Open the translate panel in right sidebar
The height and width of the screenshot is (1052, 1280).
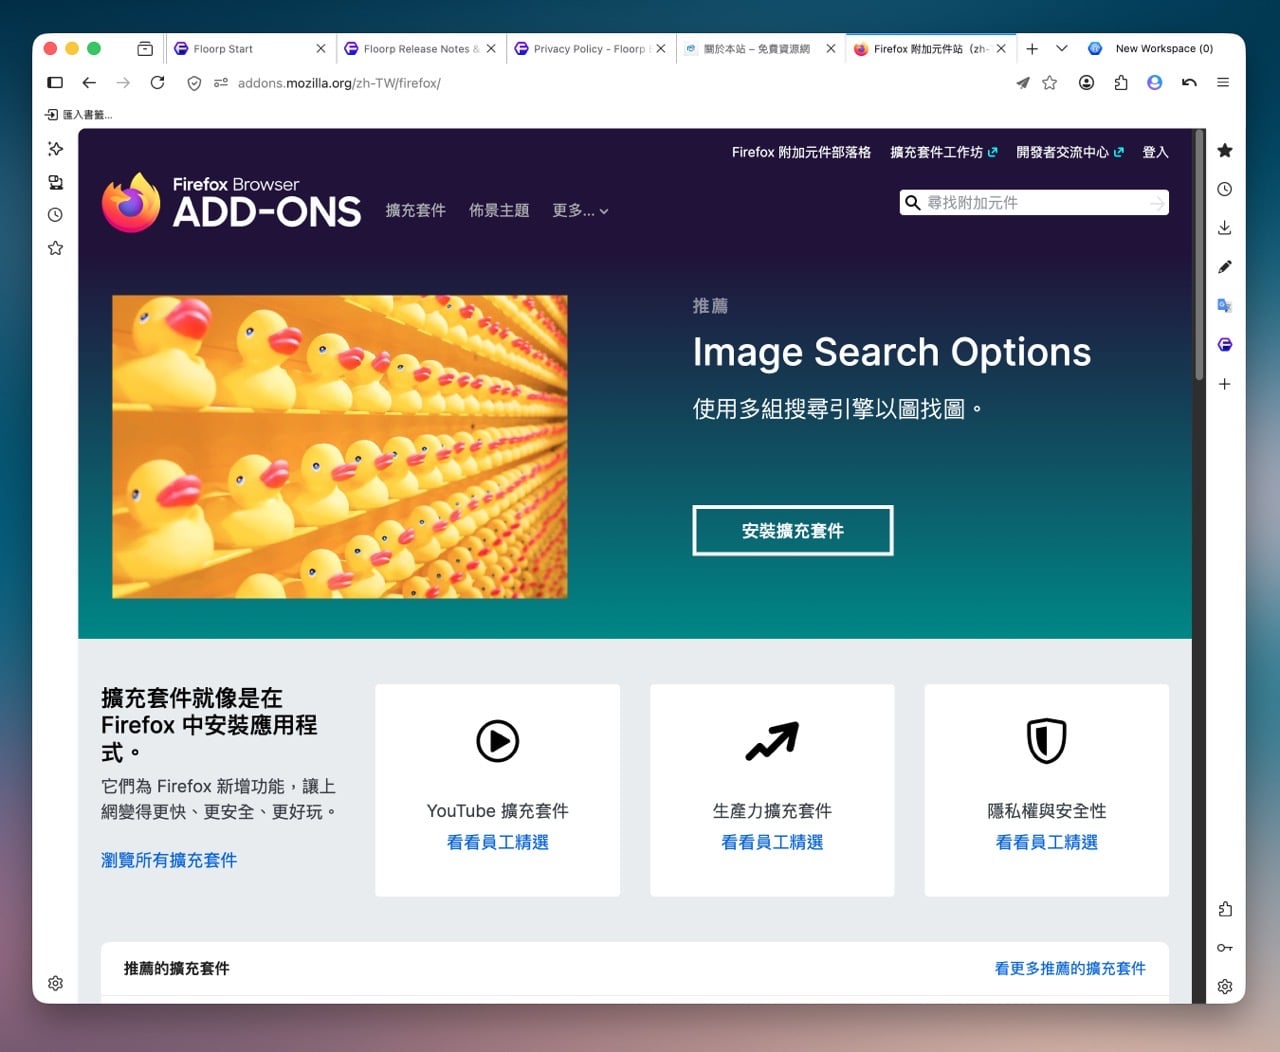coord(1225,306)
